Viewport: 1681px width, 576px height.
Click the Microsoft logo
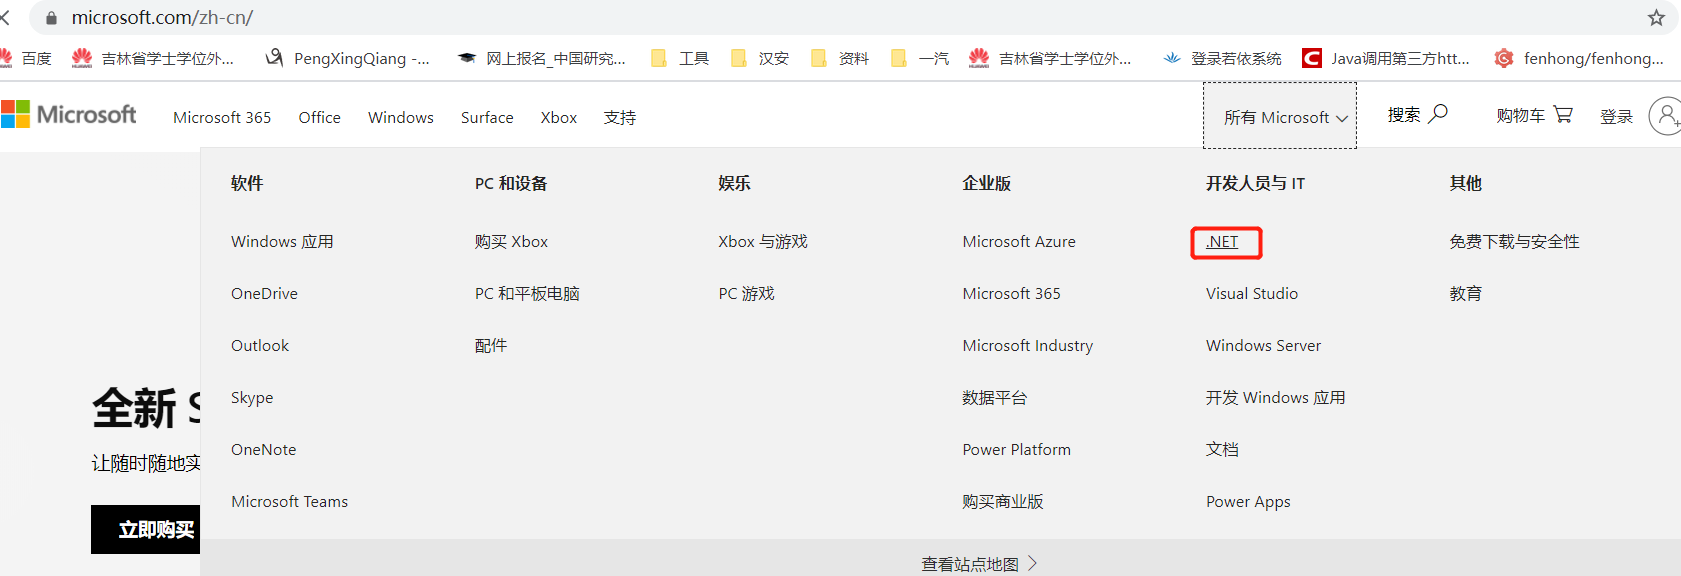(x=68, y=115)
